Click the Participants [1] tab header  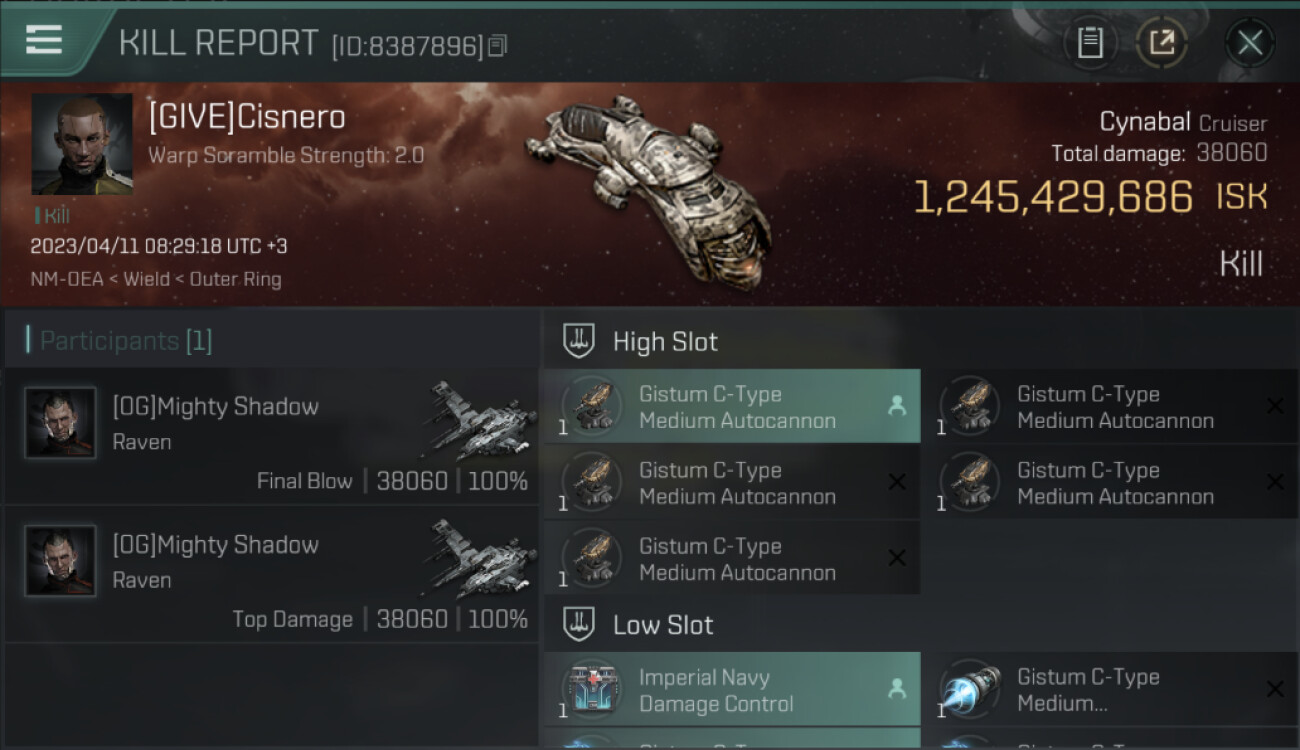tap(126, 341)
